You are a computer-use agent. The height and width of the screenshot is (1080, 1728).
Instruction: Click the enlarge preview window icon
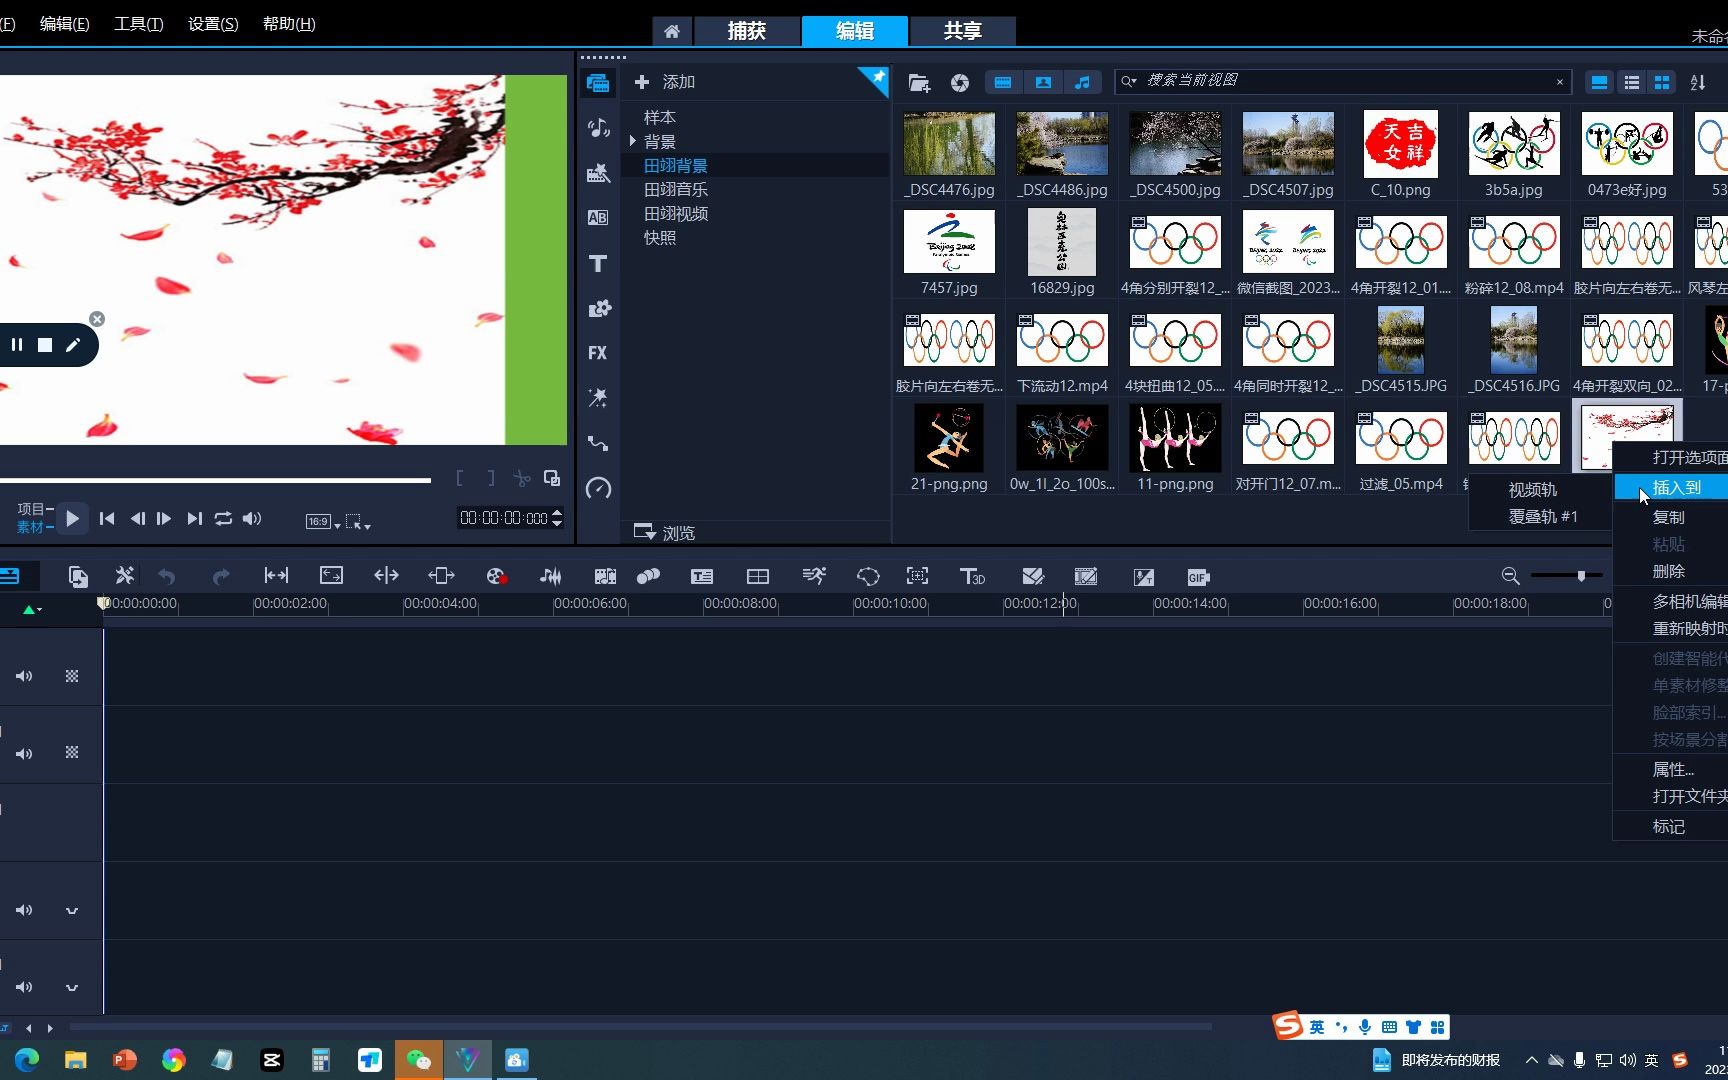click(552, 478)
